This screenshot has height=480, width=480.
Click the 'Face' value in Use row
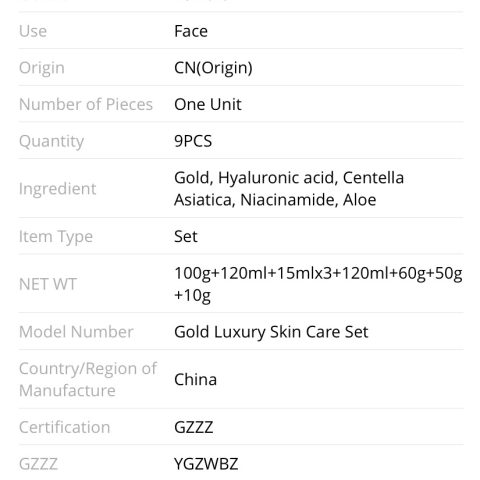(191, 31)
